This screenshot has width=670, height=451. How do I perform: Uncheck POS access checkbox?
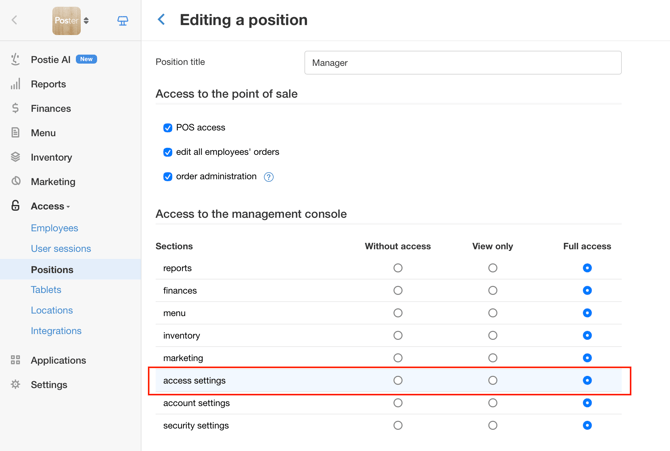pos(168,127)
